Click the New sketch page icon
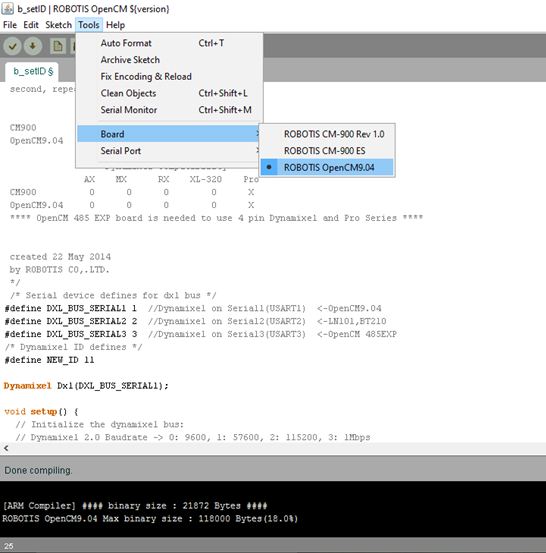The image size is (546, 553). (x=58, y=46)
